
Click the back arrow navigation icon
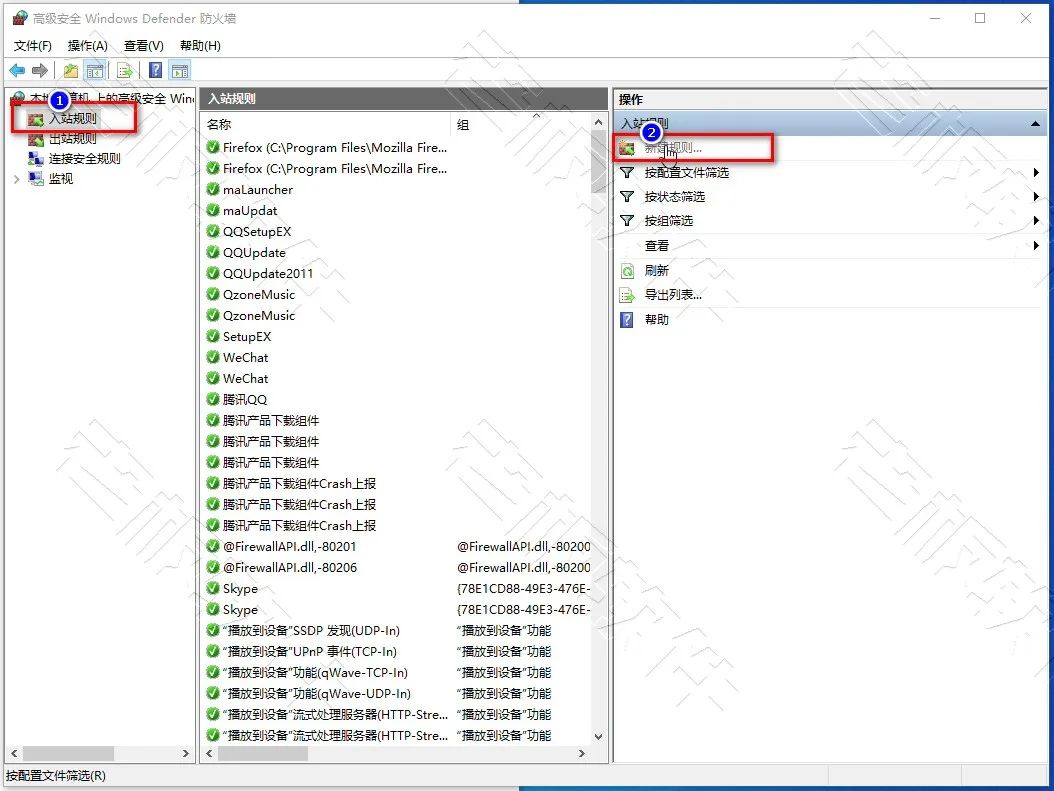click(x=15, y=70)
